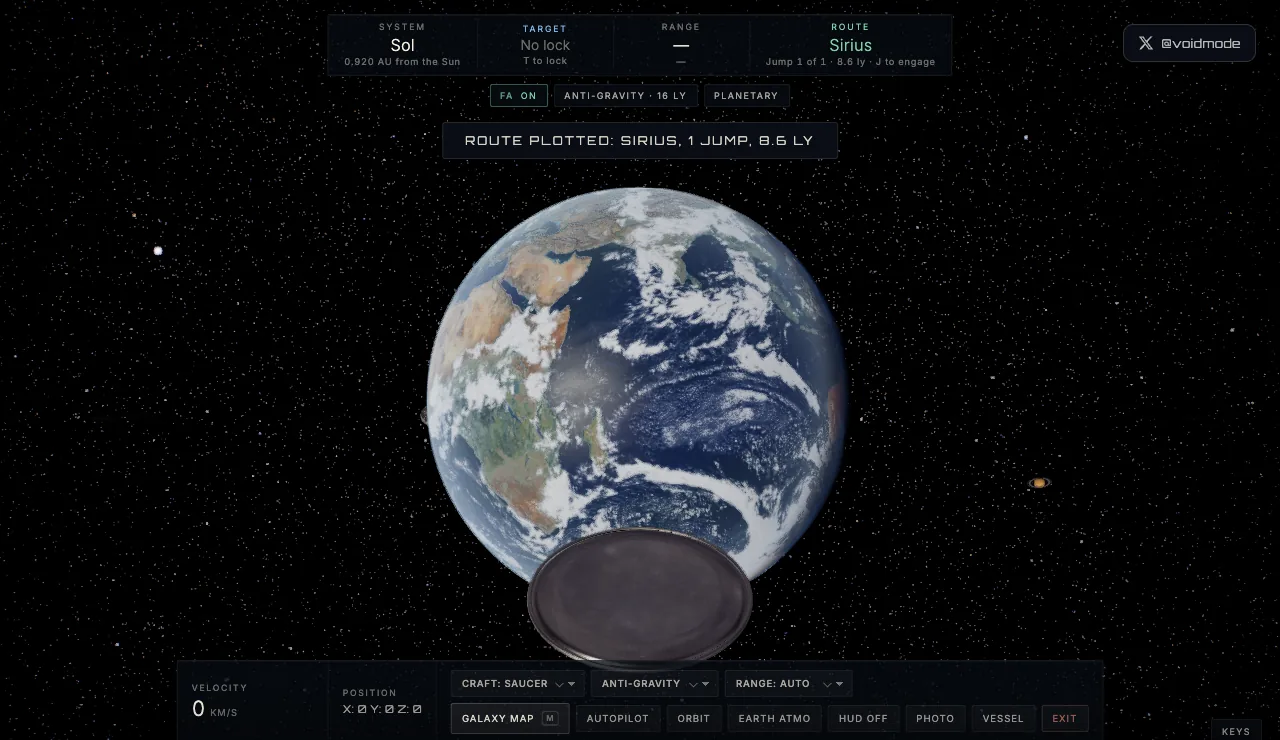Enter PHOTO mode
The height and width of the screenshot is (740, 1280).
(x=935, y=718)
